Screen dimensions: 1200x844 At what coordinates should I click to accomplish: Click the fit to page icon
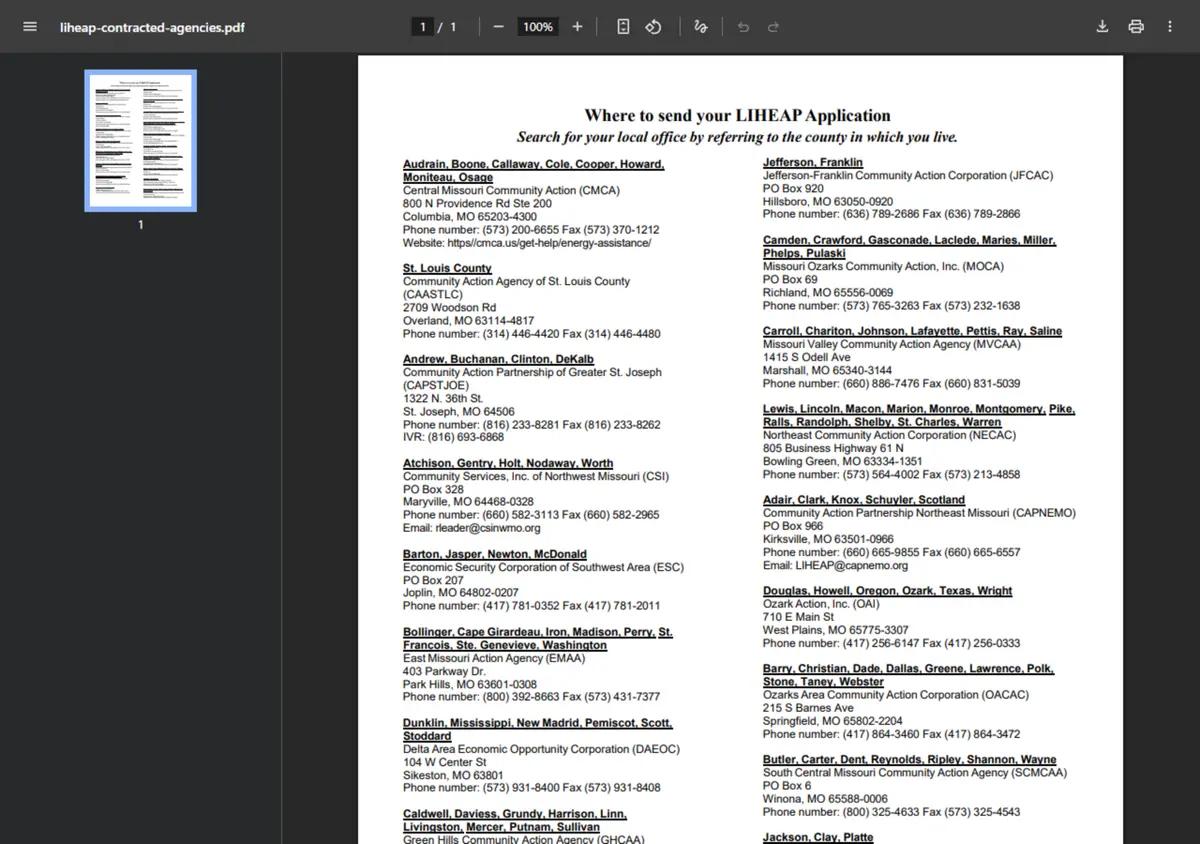point(623,27)
